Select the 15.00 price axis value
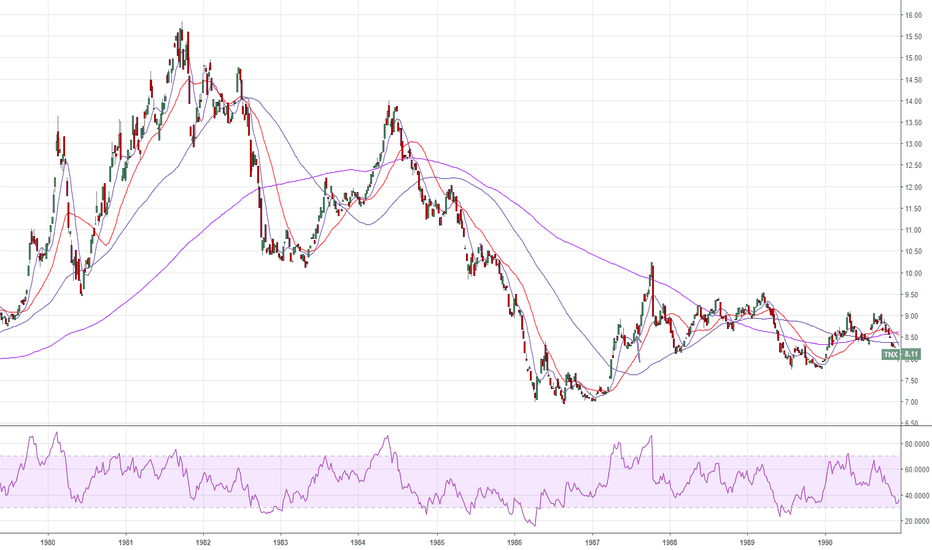The image size is (932, 550). [x=913, y=58]
